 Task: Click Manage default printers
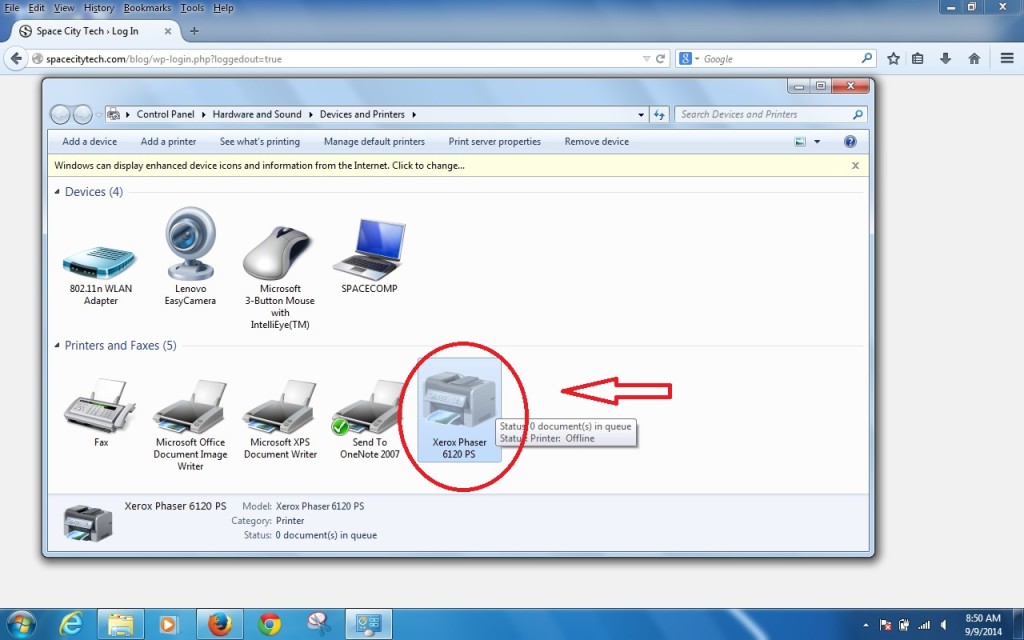point(374,142)
